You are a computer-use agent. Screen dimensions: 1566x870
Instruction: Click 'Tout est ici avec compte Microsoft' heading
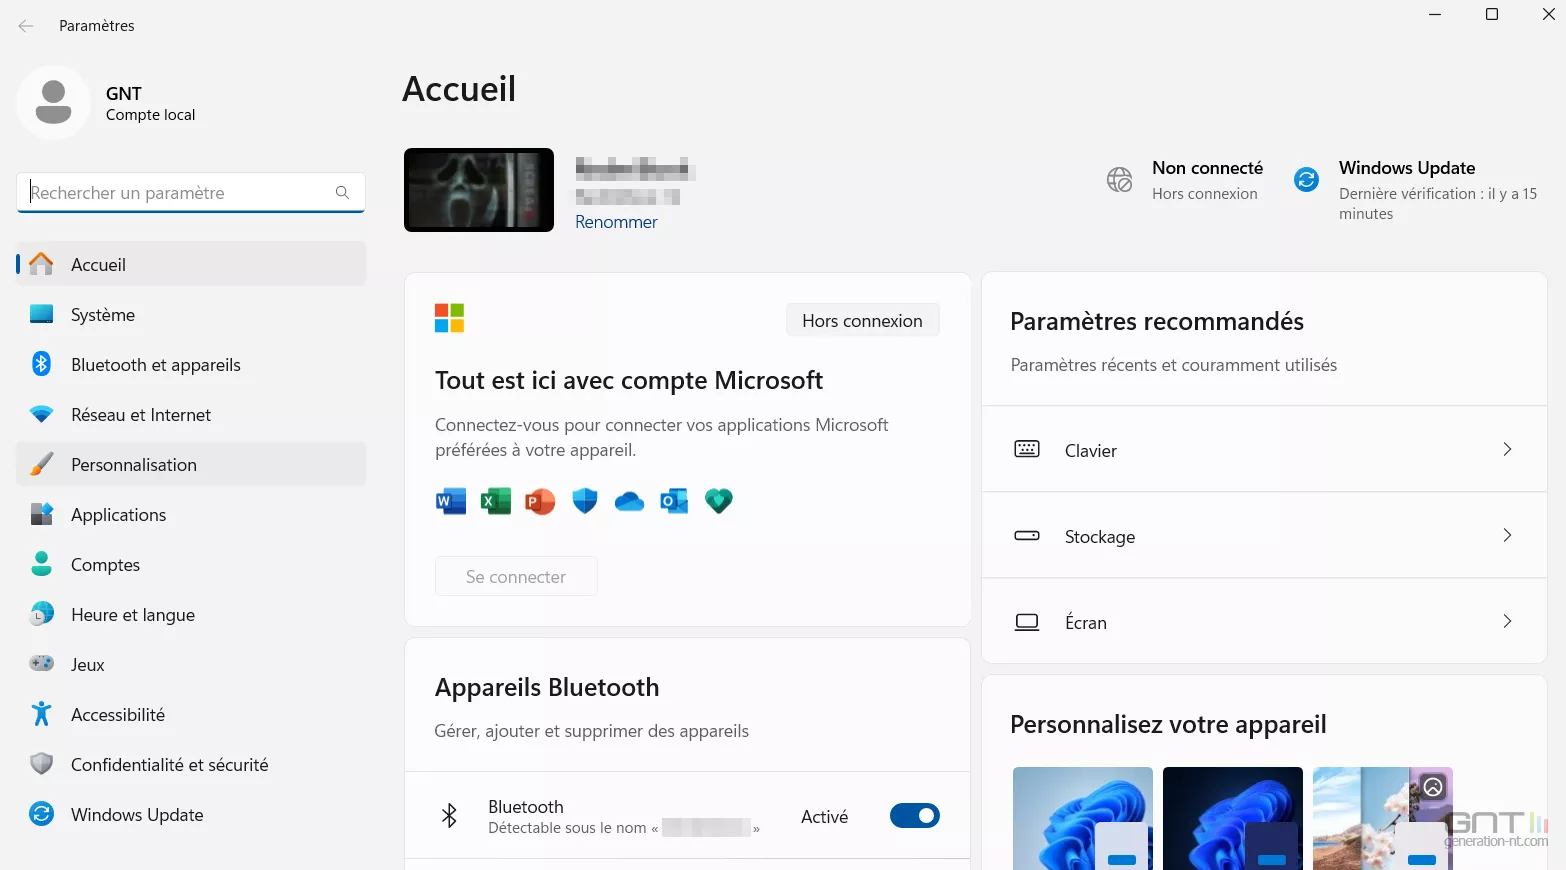[x=629, y=380]
